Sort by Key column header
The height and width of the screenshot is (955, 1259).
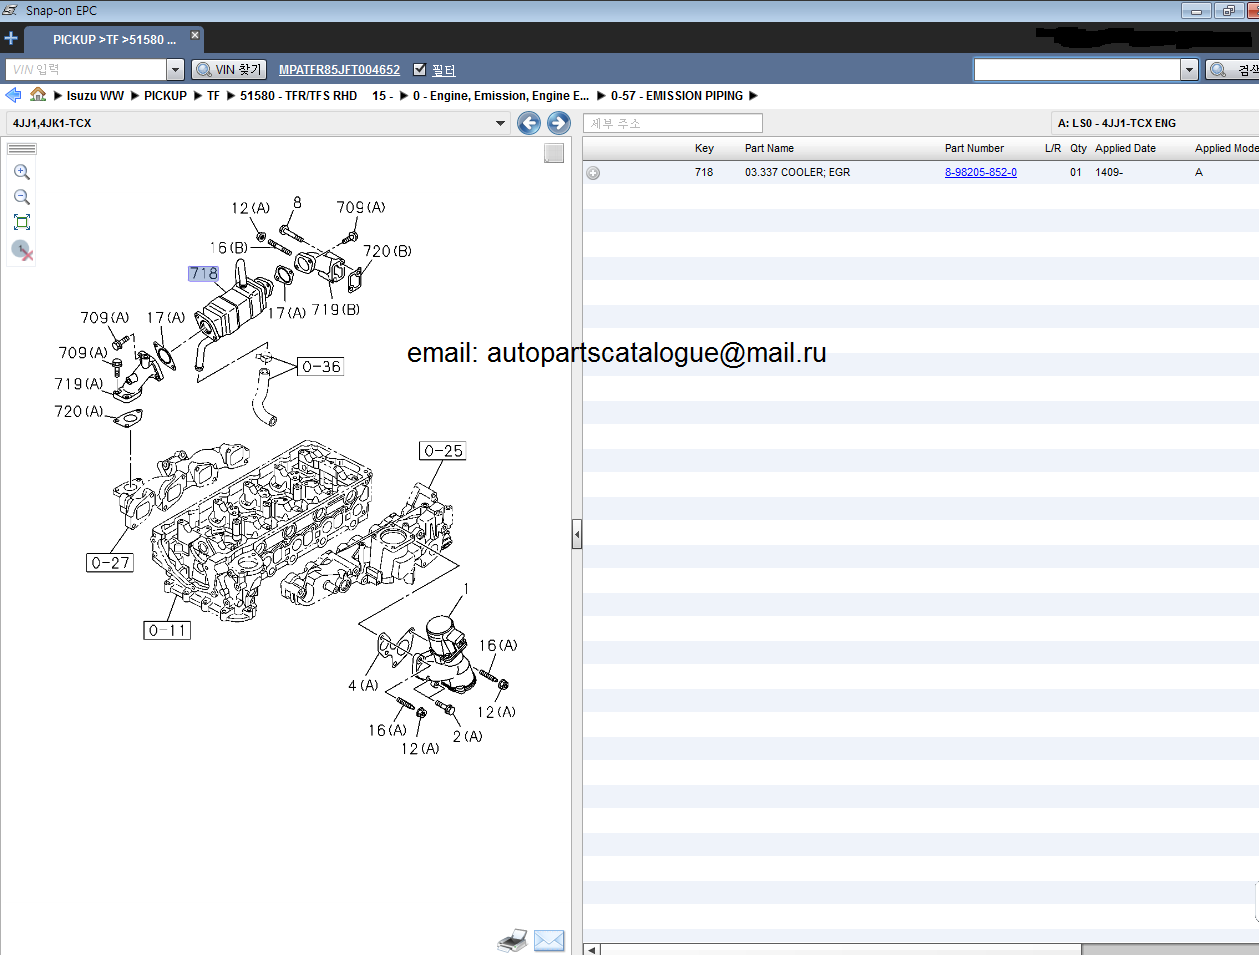pos(704,148)
